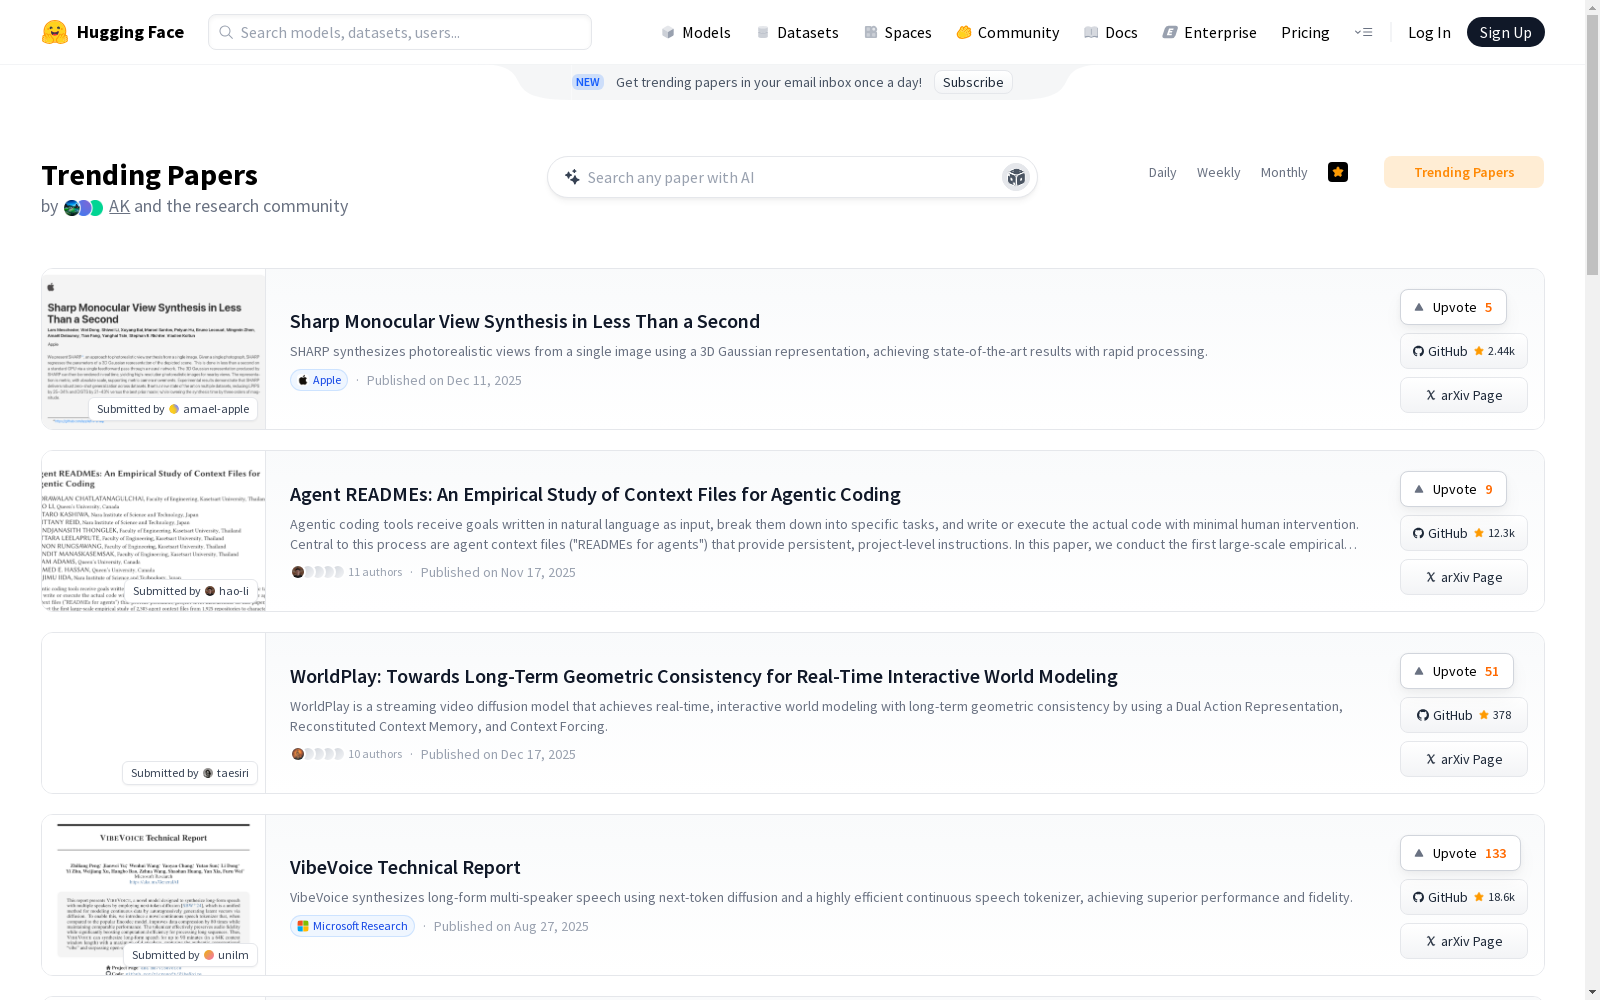The width and height of the screenshot is (1600, 1000).
Task: Upvote the WorldPlay paper
Action: pyautogui.click(x=1457, y=671)
